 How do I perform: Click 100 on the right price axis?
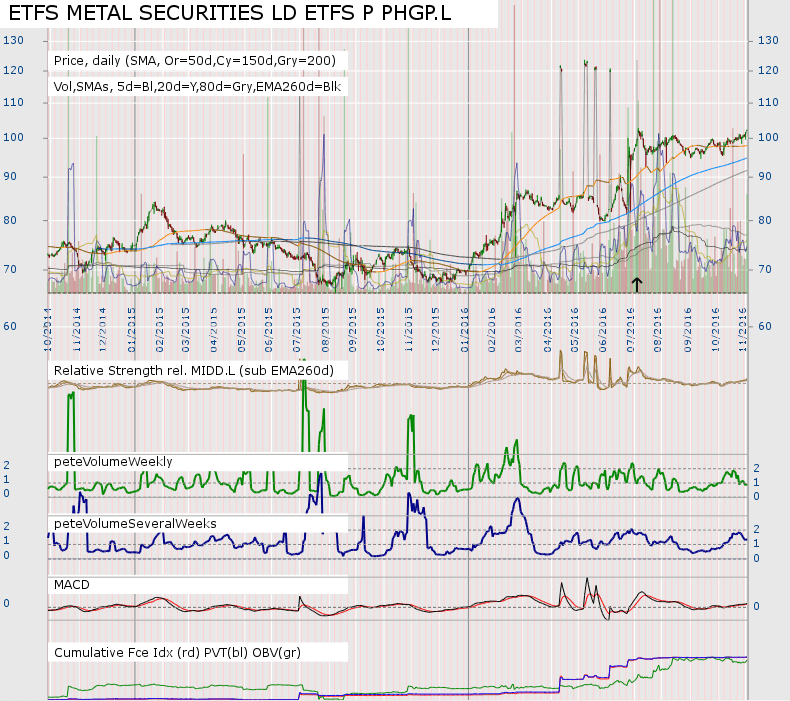click(x=768, y=137)
